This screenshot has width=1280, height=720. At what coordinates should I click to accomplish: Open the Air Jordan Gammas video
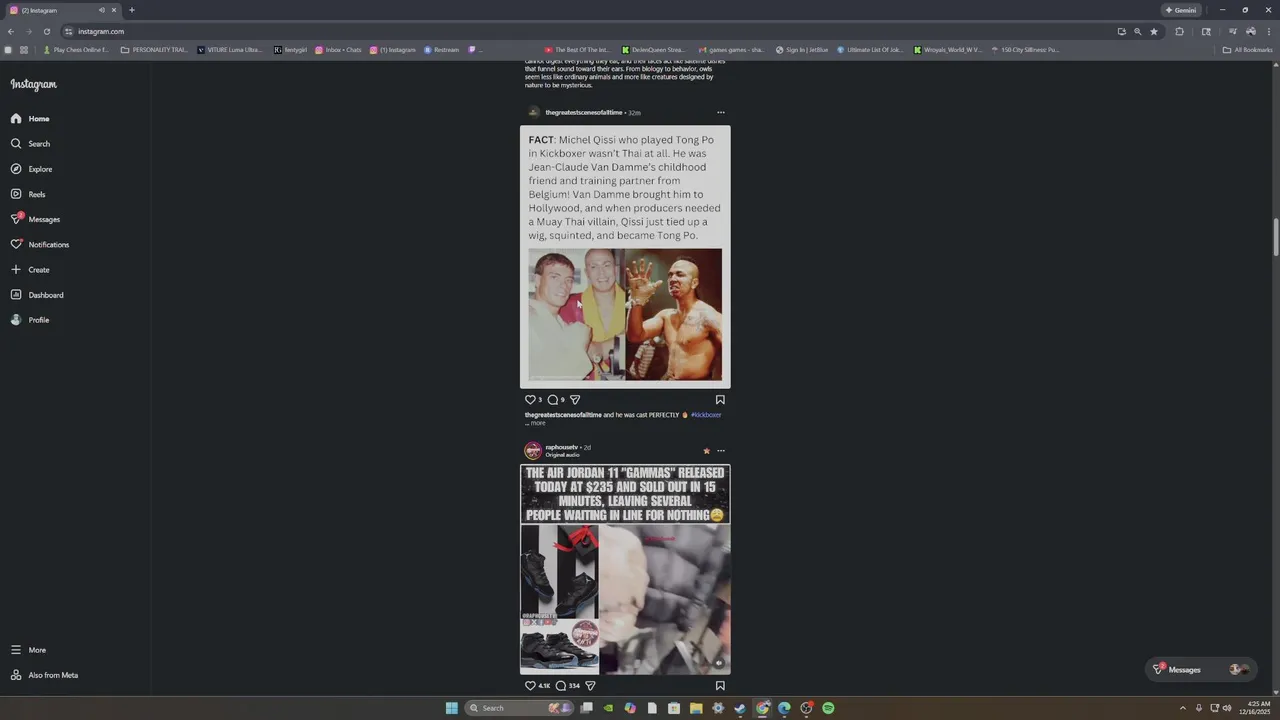point(625,570)
